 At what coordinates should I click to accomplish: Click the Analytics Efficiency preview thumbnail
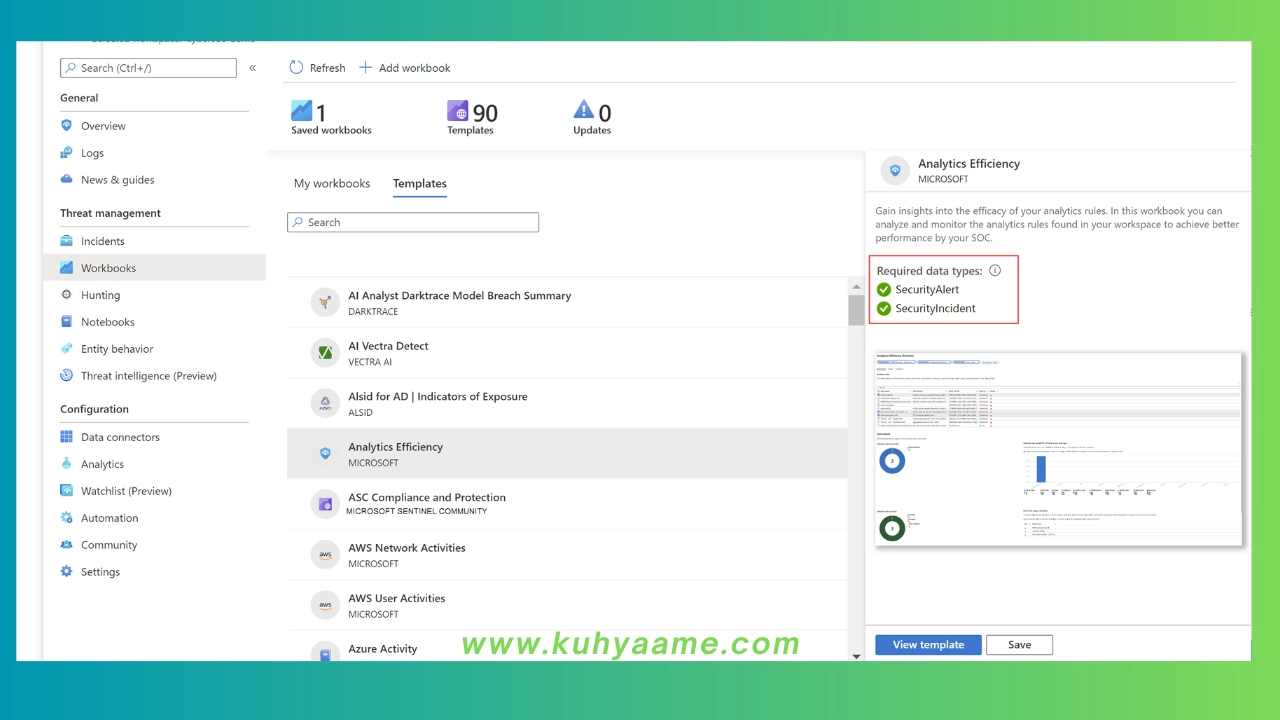tap(1058, 449)
